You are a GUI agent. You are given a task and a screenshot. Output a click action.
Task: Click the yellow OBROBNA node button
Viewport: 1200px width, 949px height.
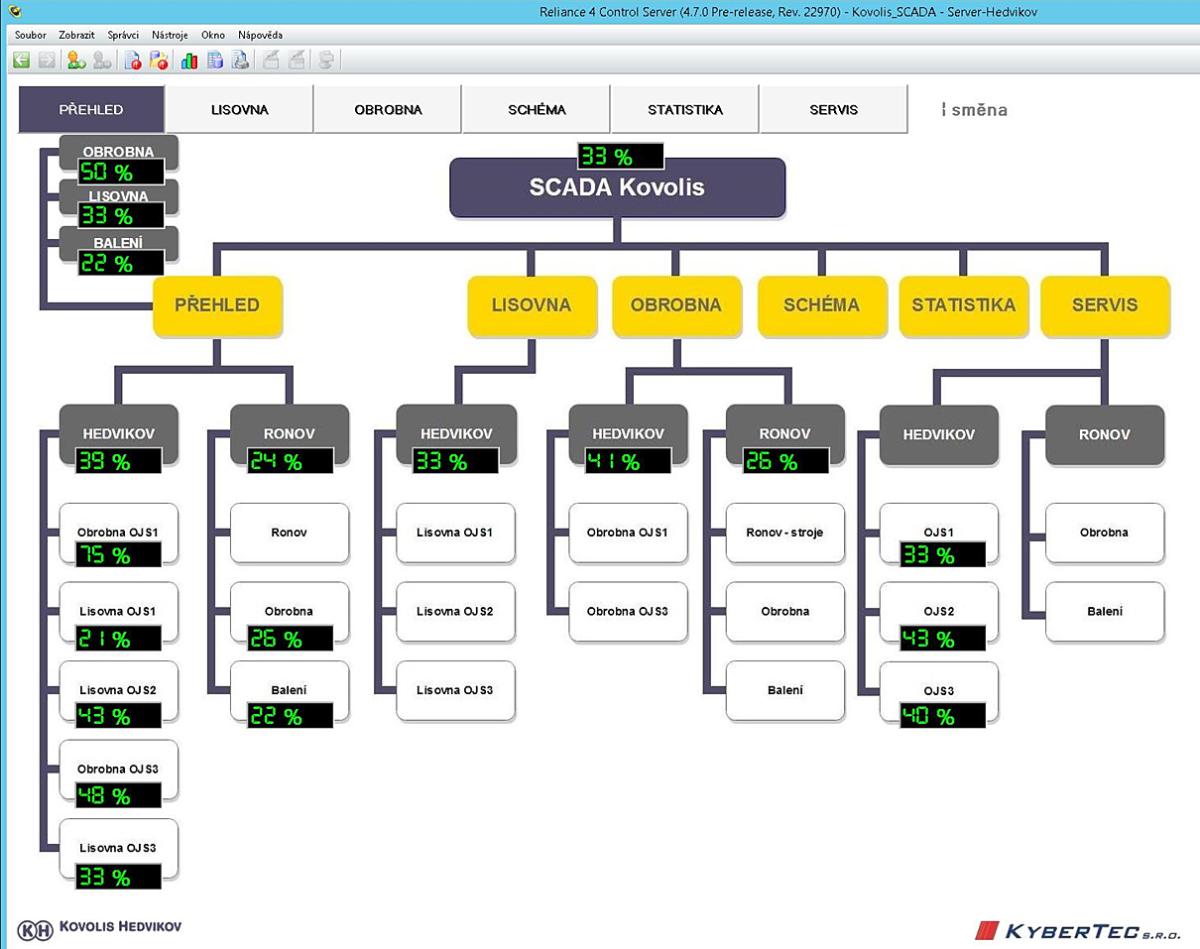(676, 305)
